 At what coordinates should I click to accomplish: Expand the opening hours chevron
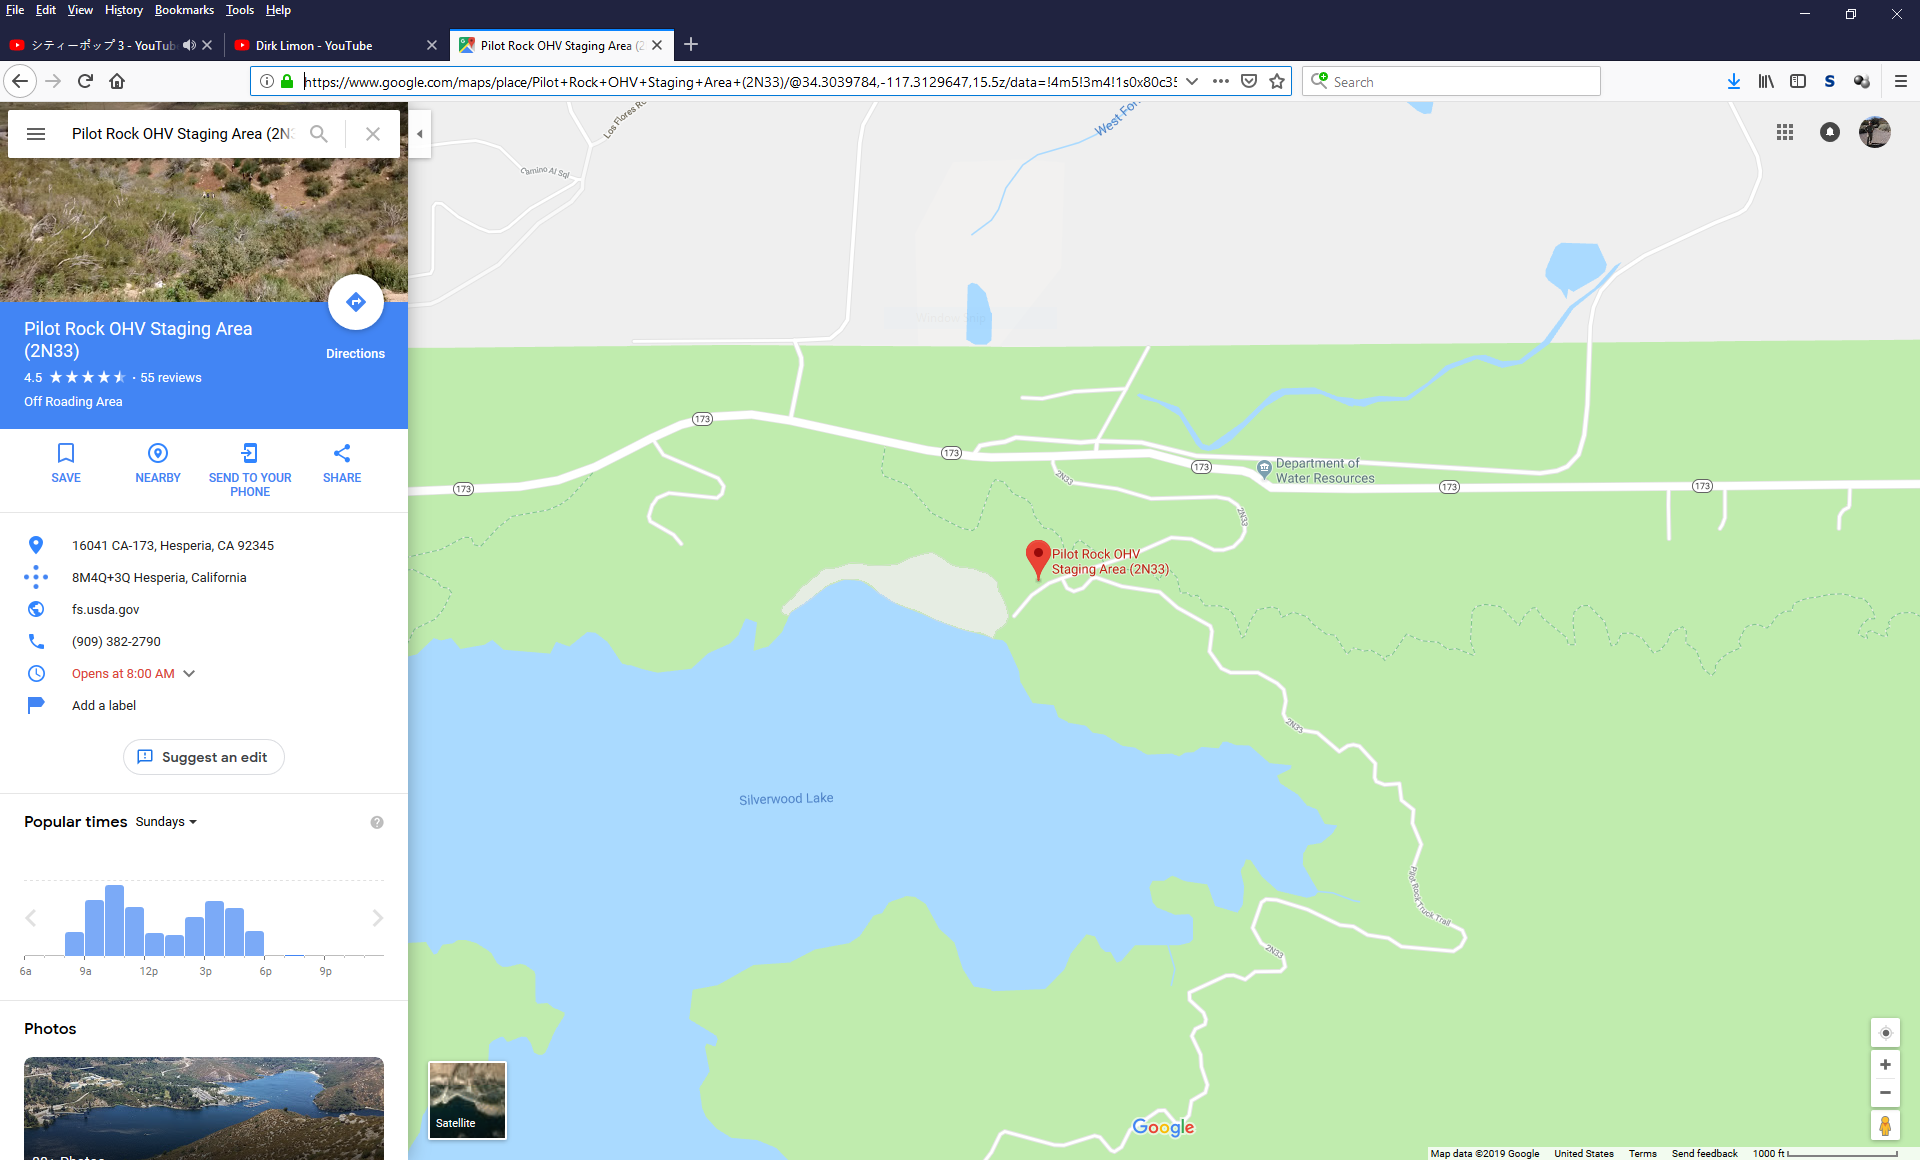point(189,674)
